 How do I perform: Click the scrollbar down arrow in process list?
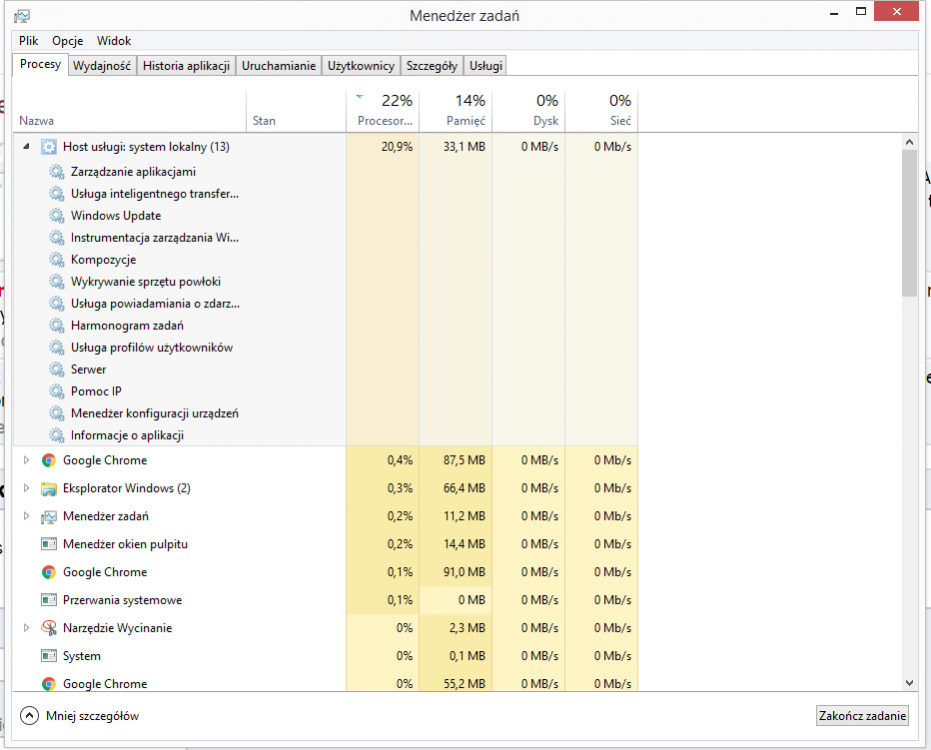point(909,682)
